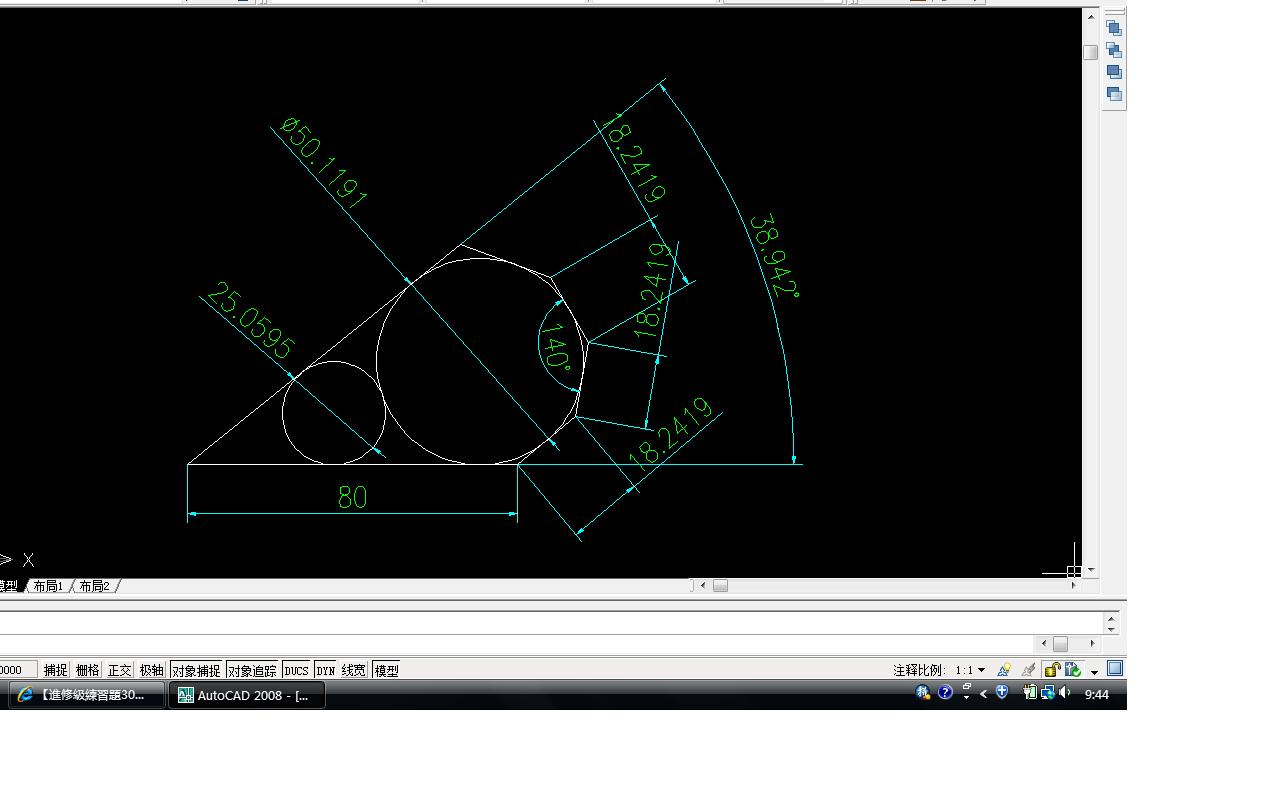This screenshot has height=800, width=1280.
Task: Click Send Under Objects draw order icon
Action: pyautogui.click(x=1114, y=94)
